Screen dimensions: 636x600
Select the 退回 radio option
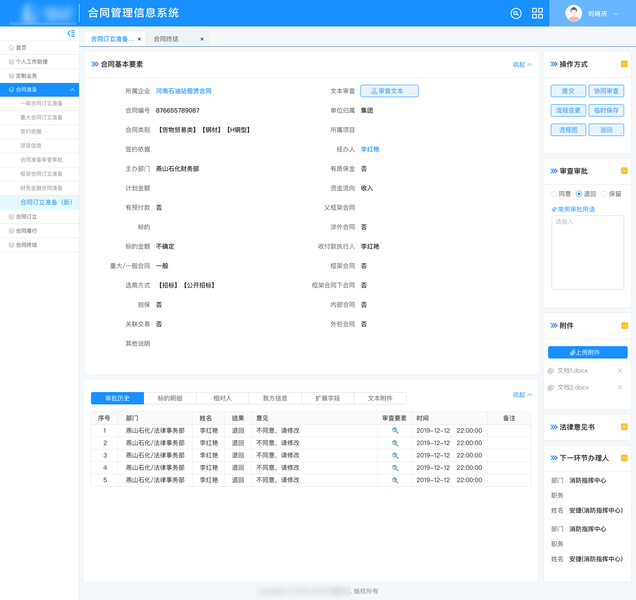579,194
